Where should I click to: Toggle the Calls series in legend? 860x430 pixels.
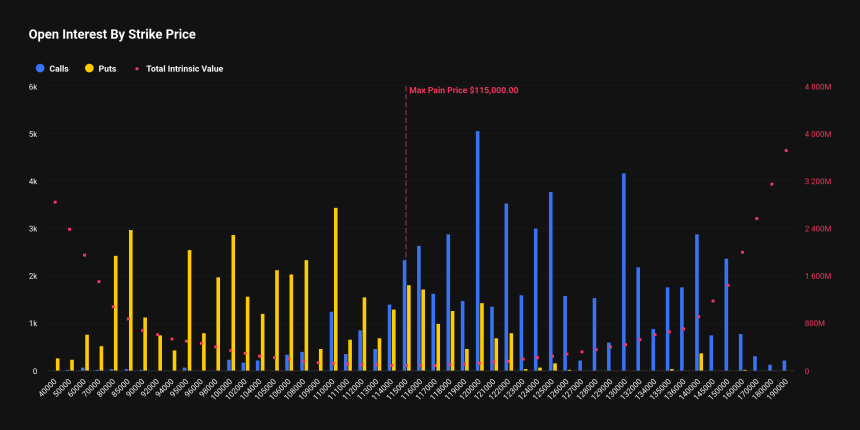point(58,69)
